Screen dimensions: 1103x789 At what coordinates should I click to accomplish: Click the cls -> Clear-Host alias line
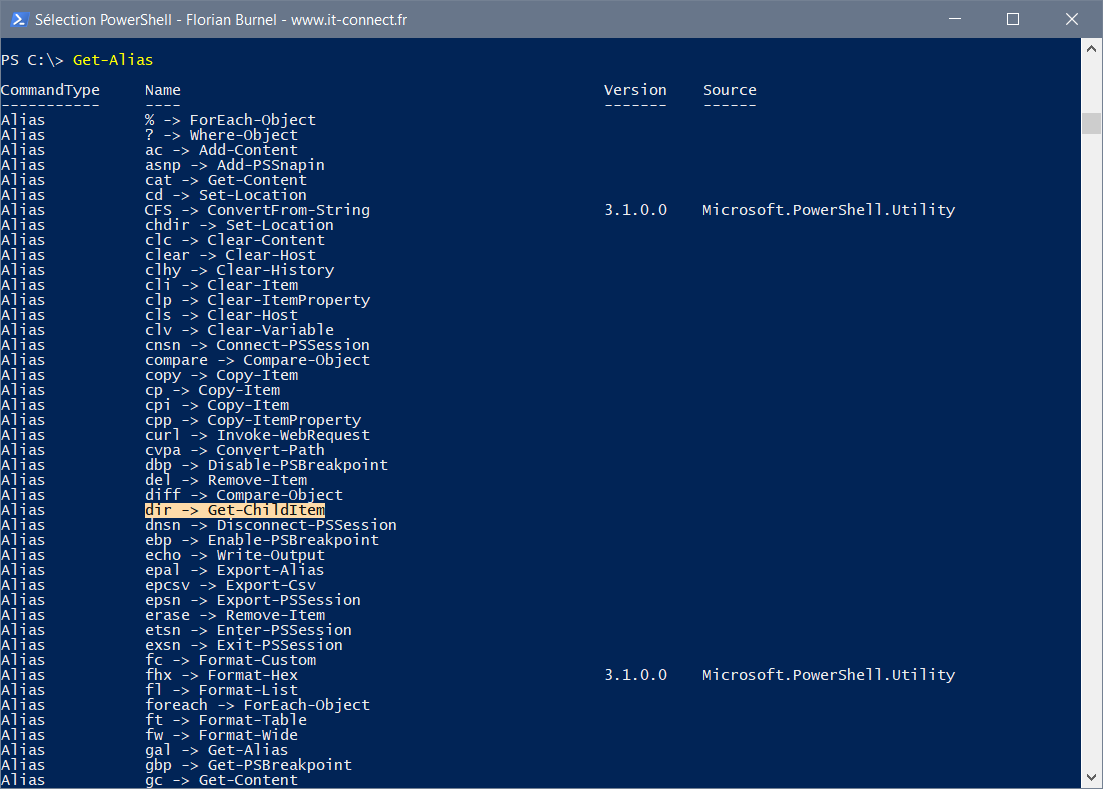point(221,315)
